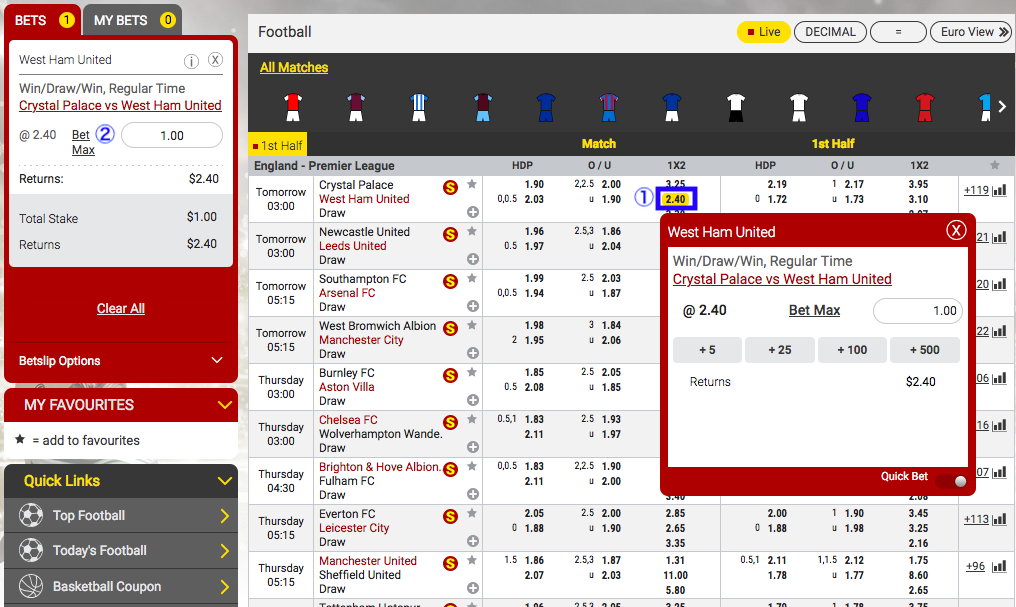
Task: Favourite the Brighton & Hove Albion match star
Action: 472,466
